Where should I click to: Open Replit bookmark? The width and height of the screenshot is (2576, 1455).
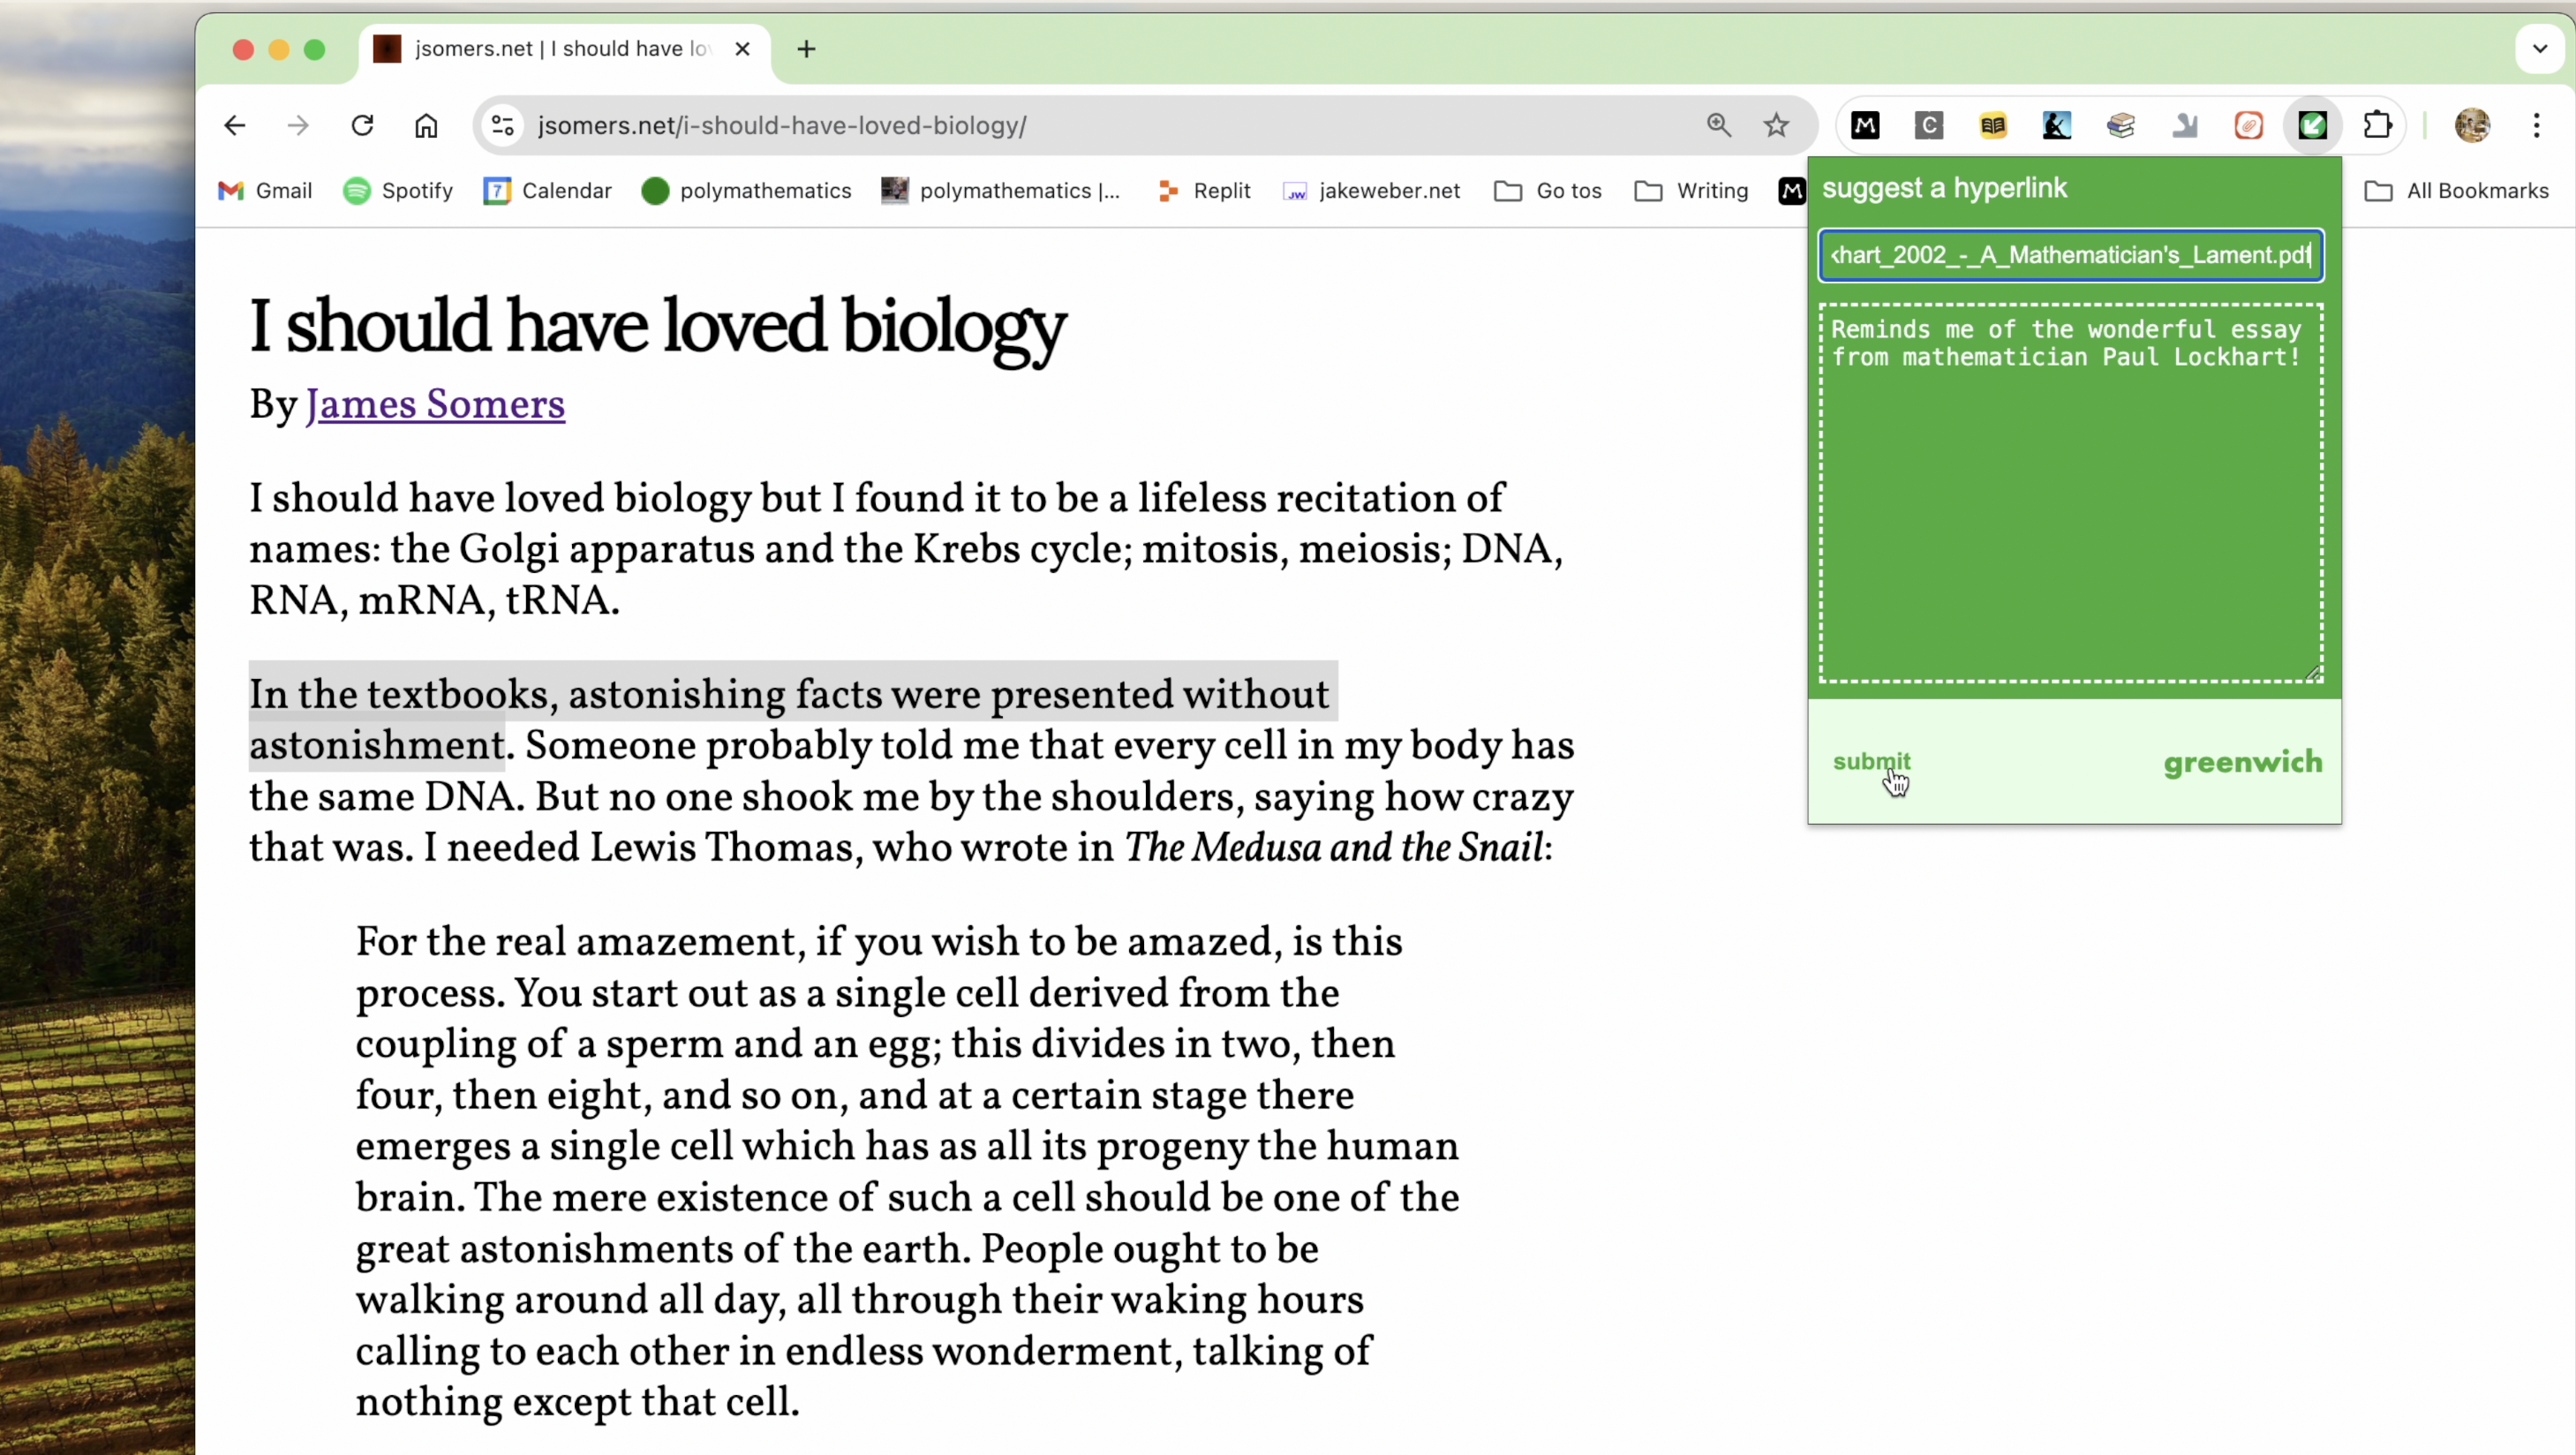click(x=1204, y=191)
